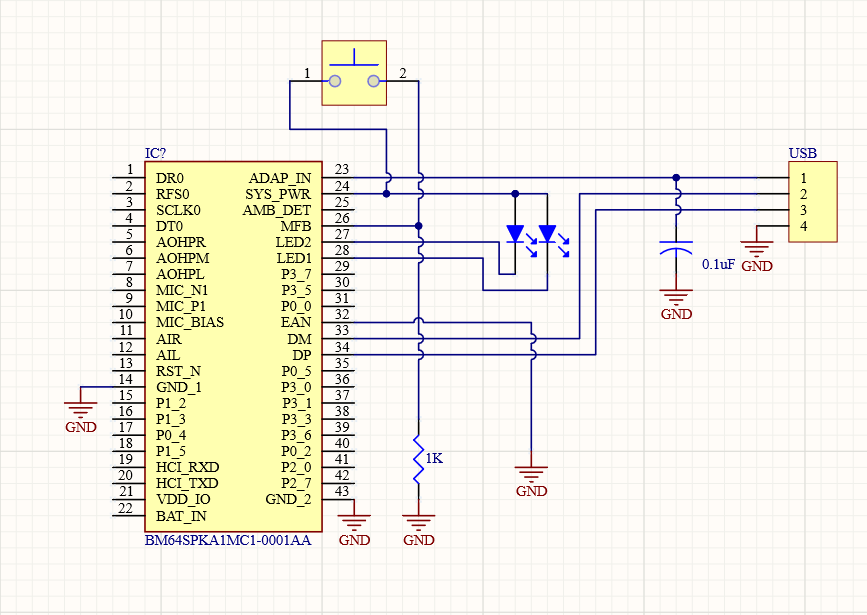Viewport: 867px width, 615px height.
Task: Click the GND_2 pin label
Action: [288, 499]
